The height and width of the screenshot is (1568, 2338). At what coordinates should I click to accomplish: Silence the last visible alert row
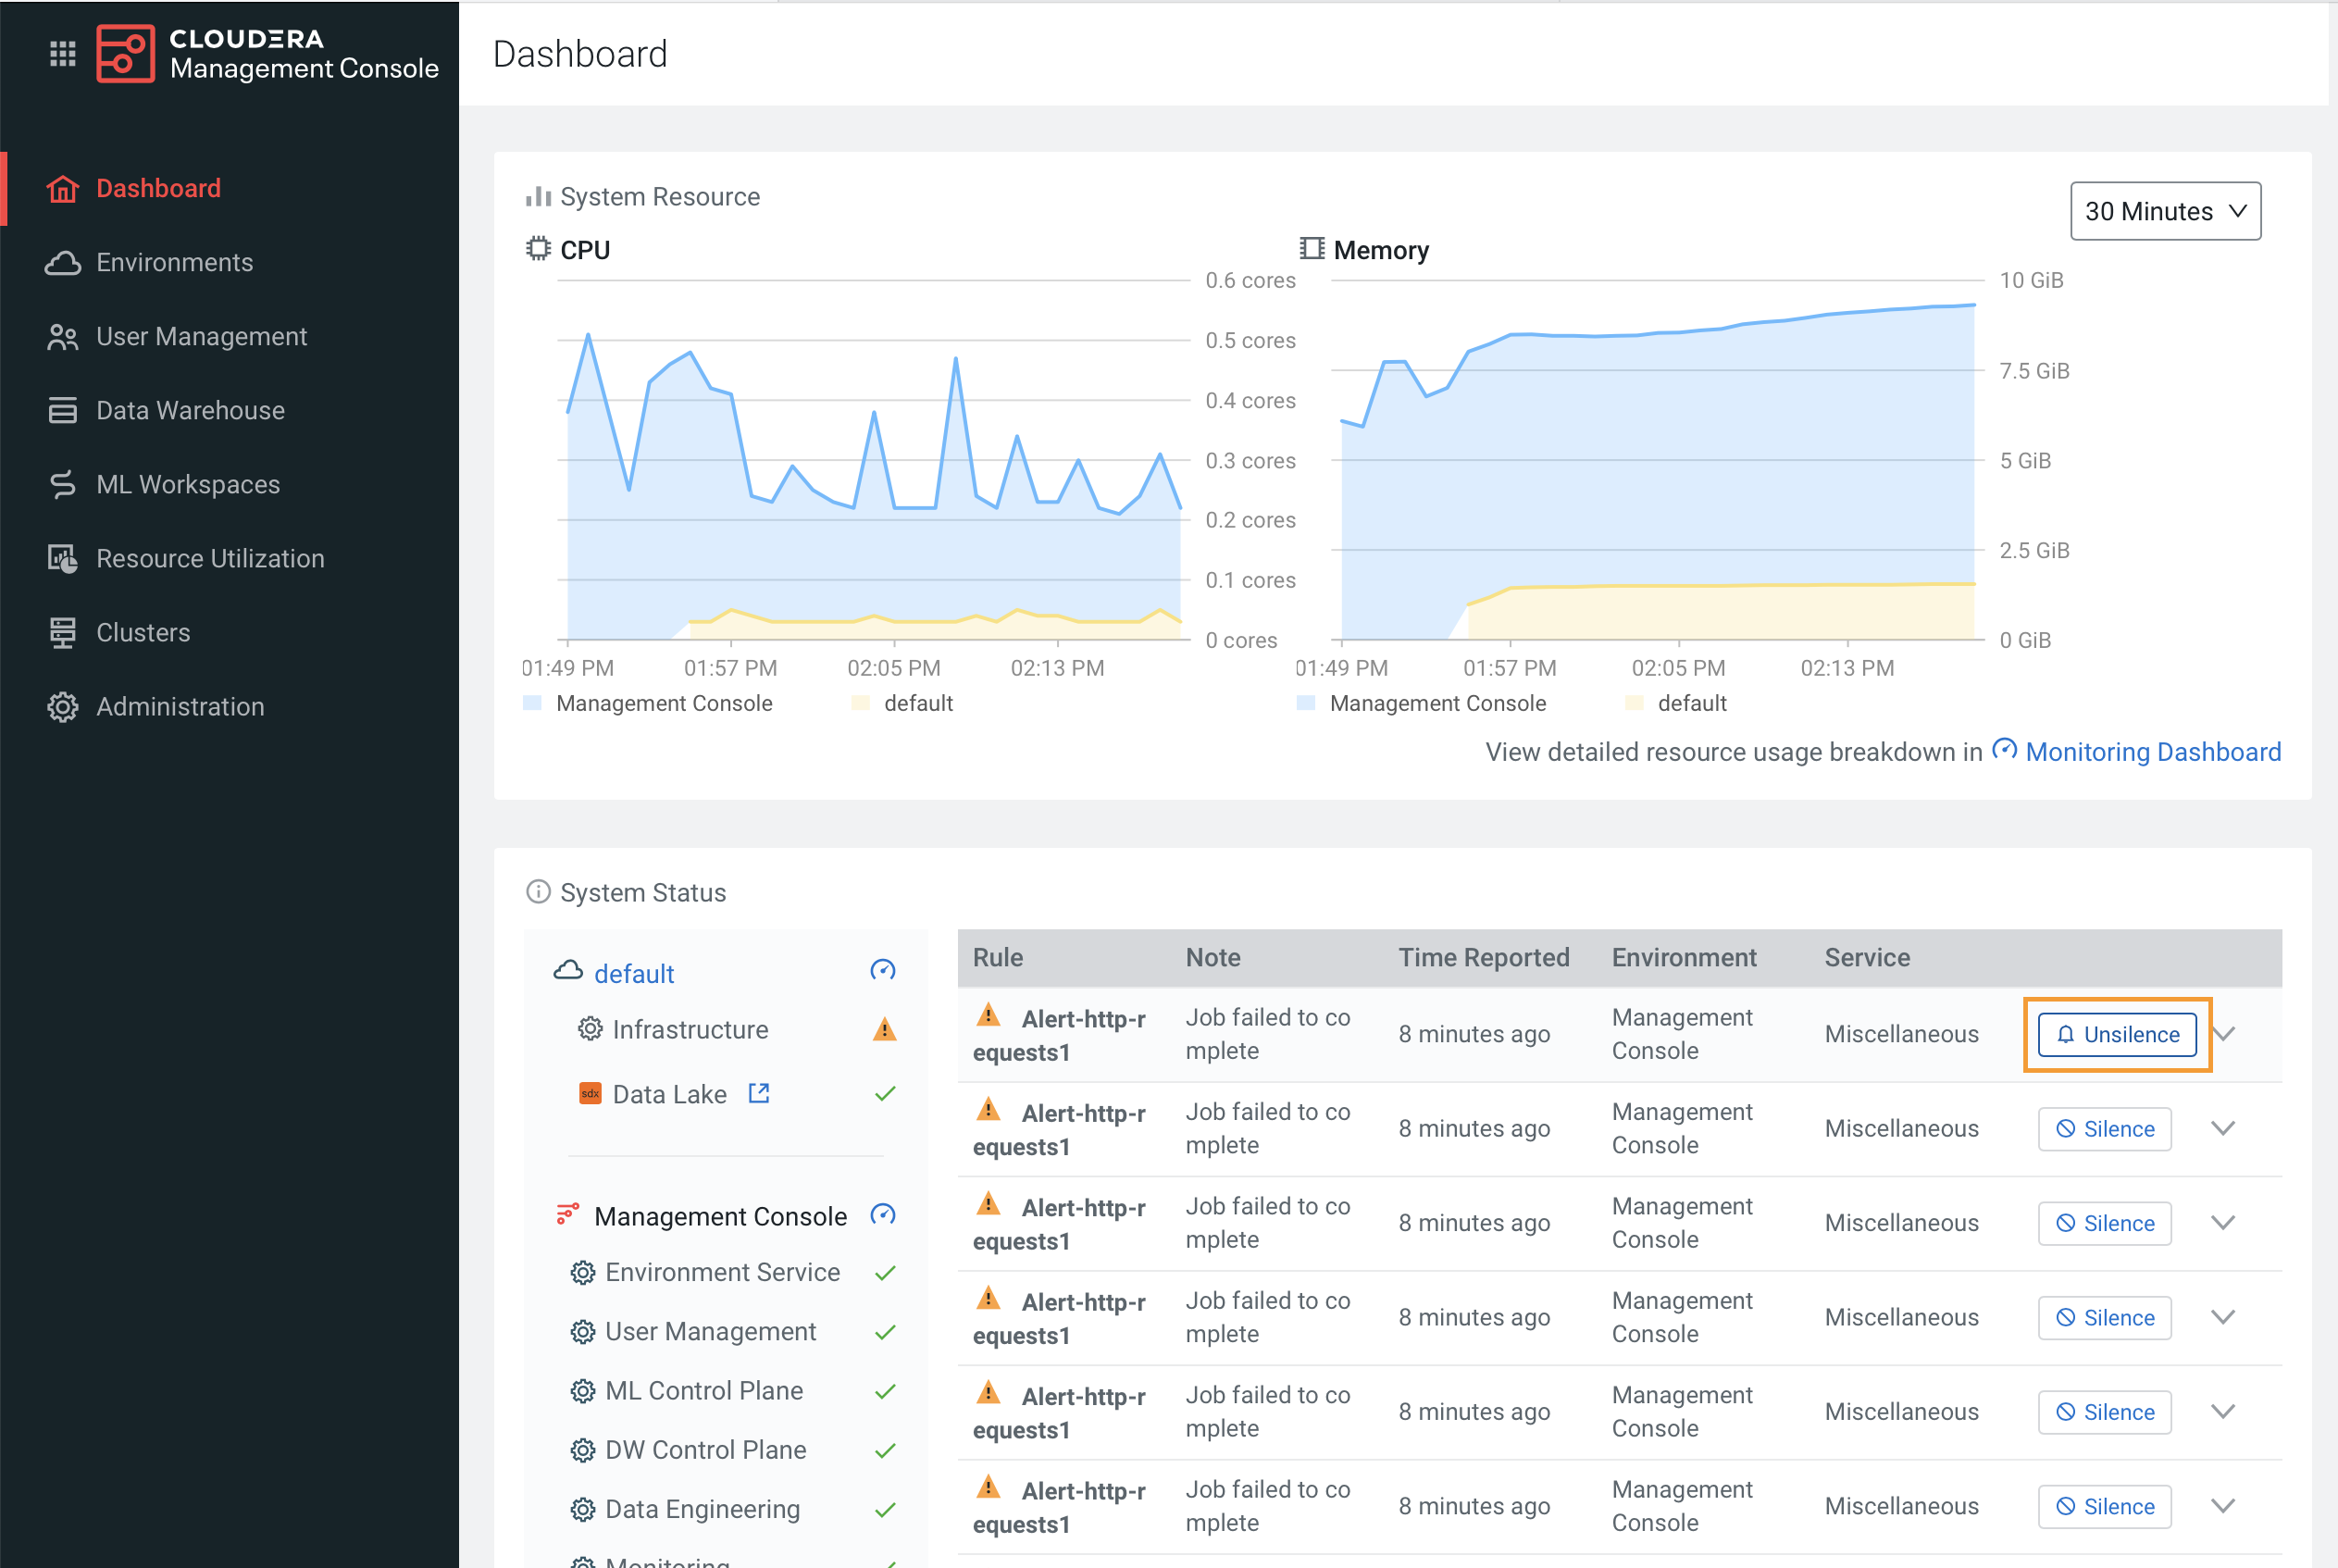[2104, 1506]
